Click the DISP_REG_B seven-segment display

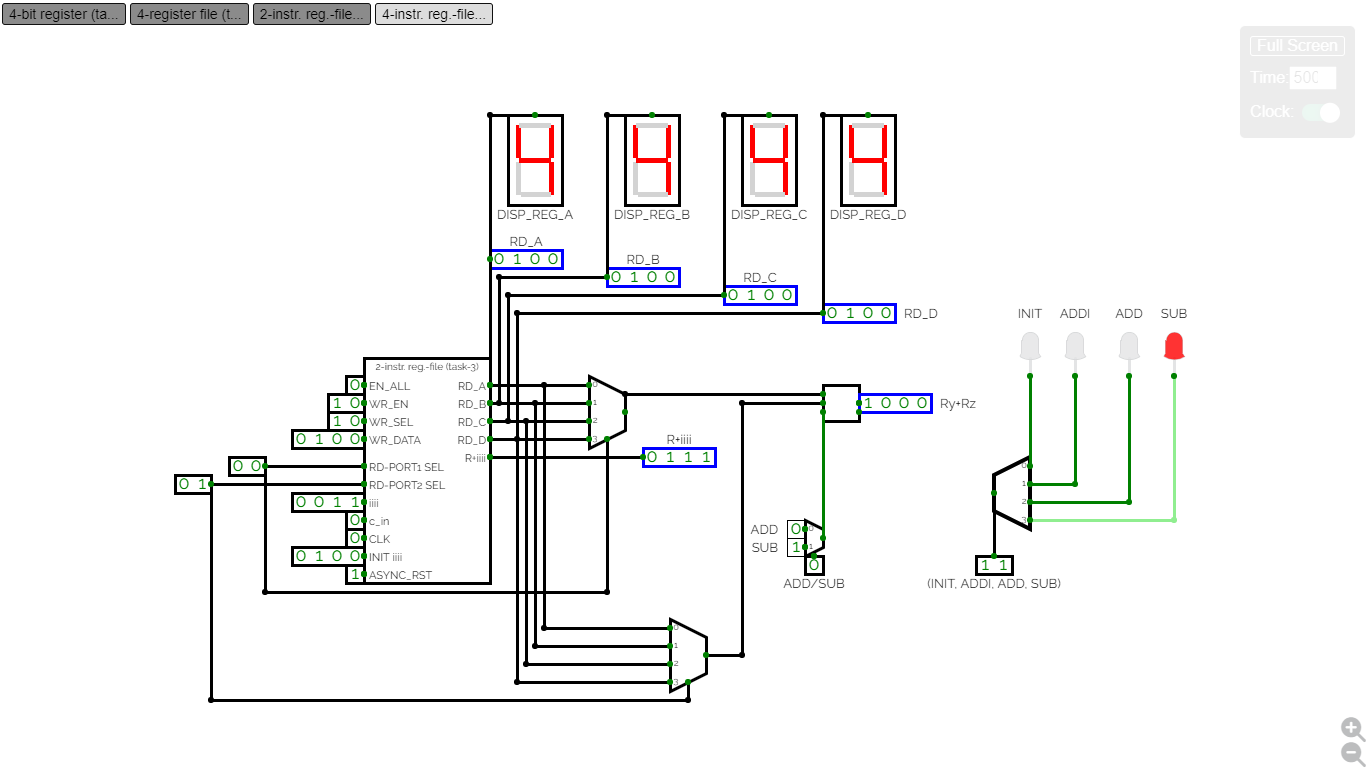coord(652,160)
